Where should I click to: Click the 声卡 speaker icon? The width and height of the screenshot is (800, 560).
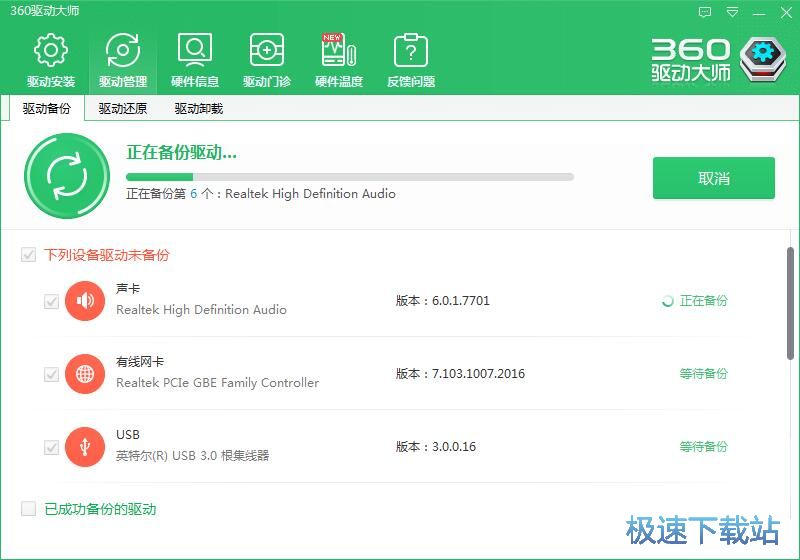[x=85, y=301]
